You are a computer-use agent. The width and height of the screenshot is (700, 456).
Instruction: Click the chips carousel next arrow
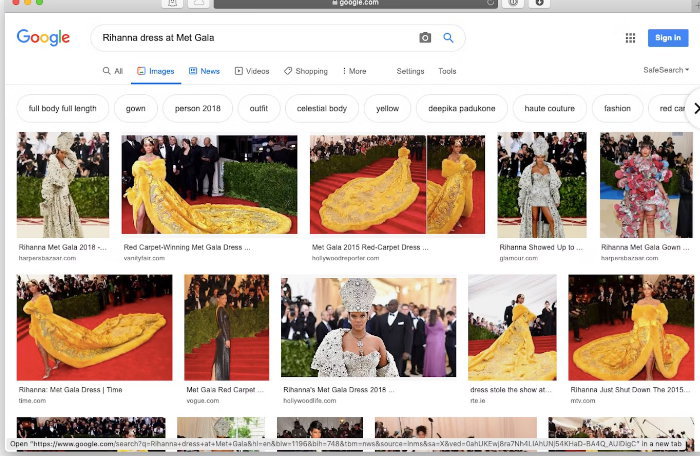(x=696, y=108)
